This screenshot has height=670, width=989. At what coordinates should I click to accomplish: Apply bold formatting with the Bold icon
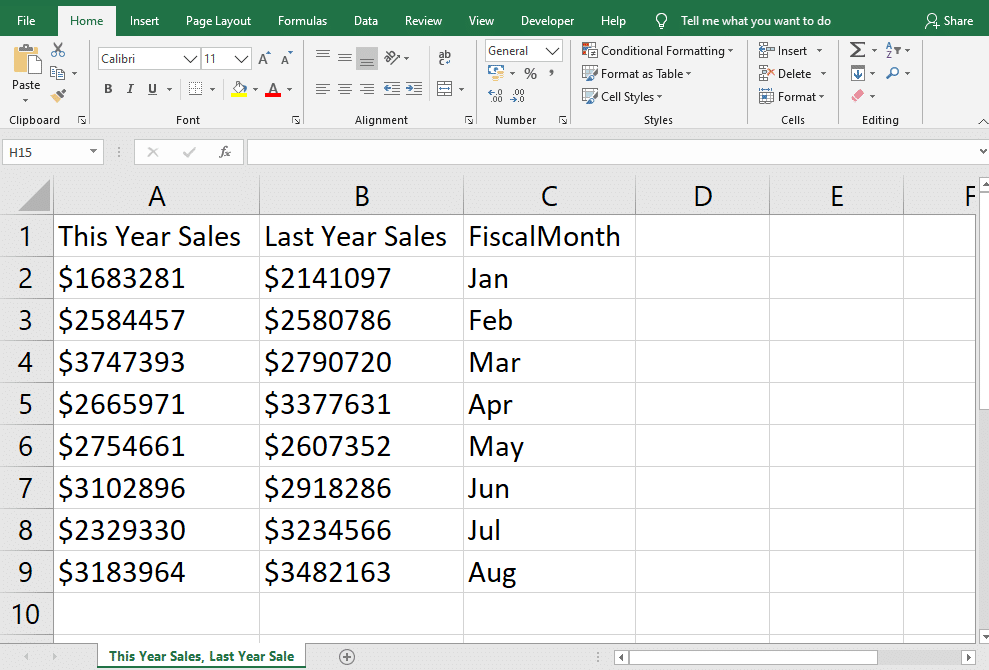point(108,88)
